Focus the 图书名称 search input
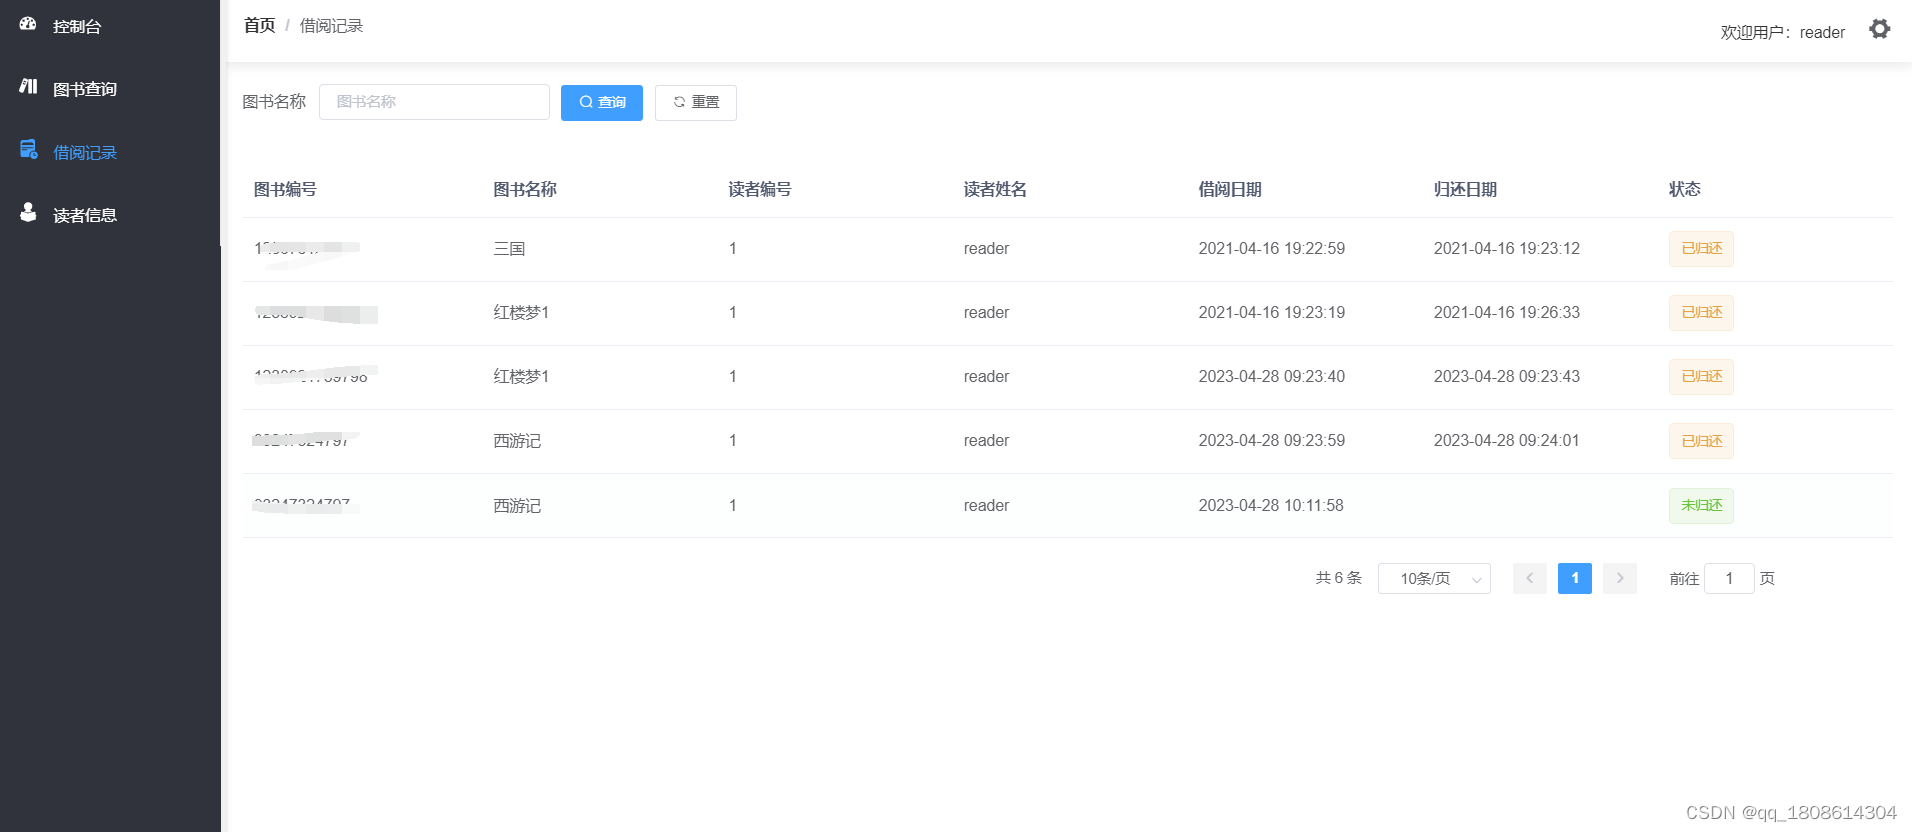The width and height of the screenshot is (1912, 832). 434,102
